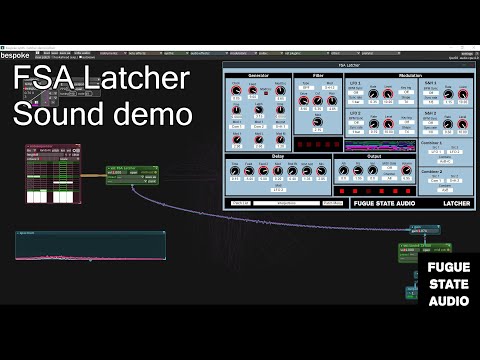Click the modulation visualizer display in Latcher

(380, 146)
